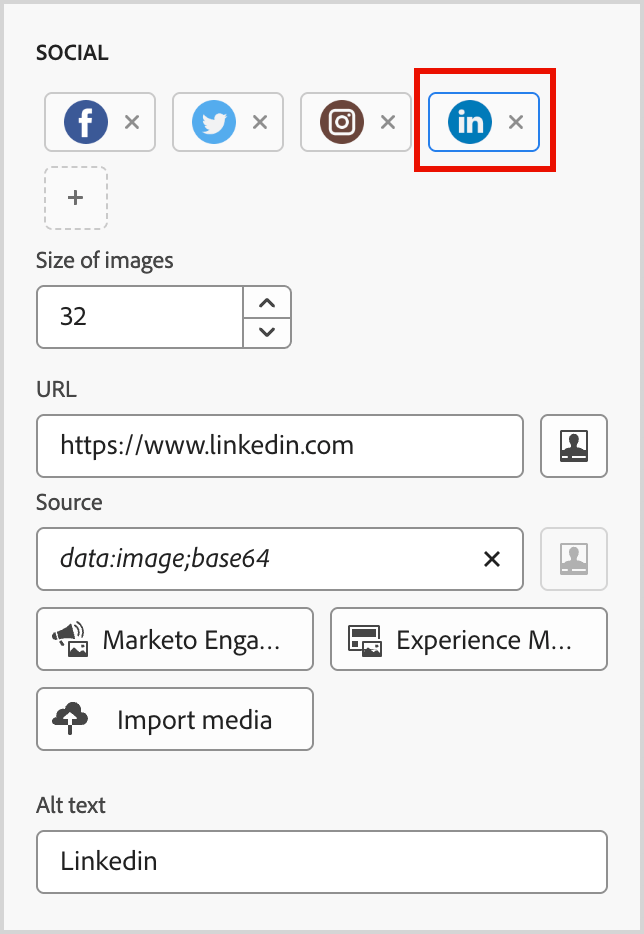Select the highlighted LinkedIn social icon
Viewport: 644px width, 934px height.
coord(471,122)
